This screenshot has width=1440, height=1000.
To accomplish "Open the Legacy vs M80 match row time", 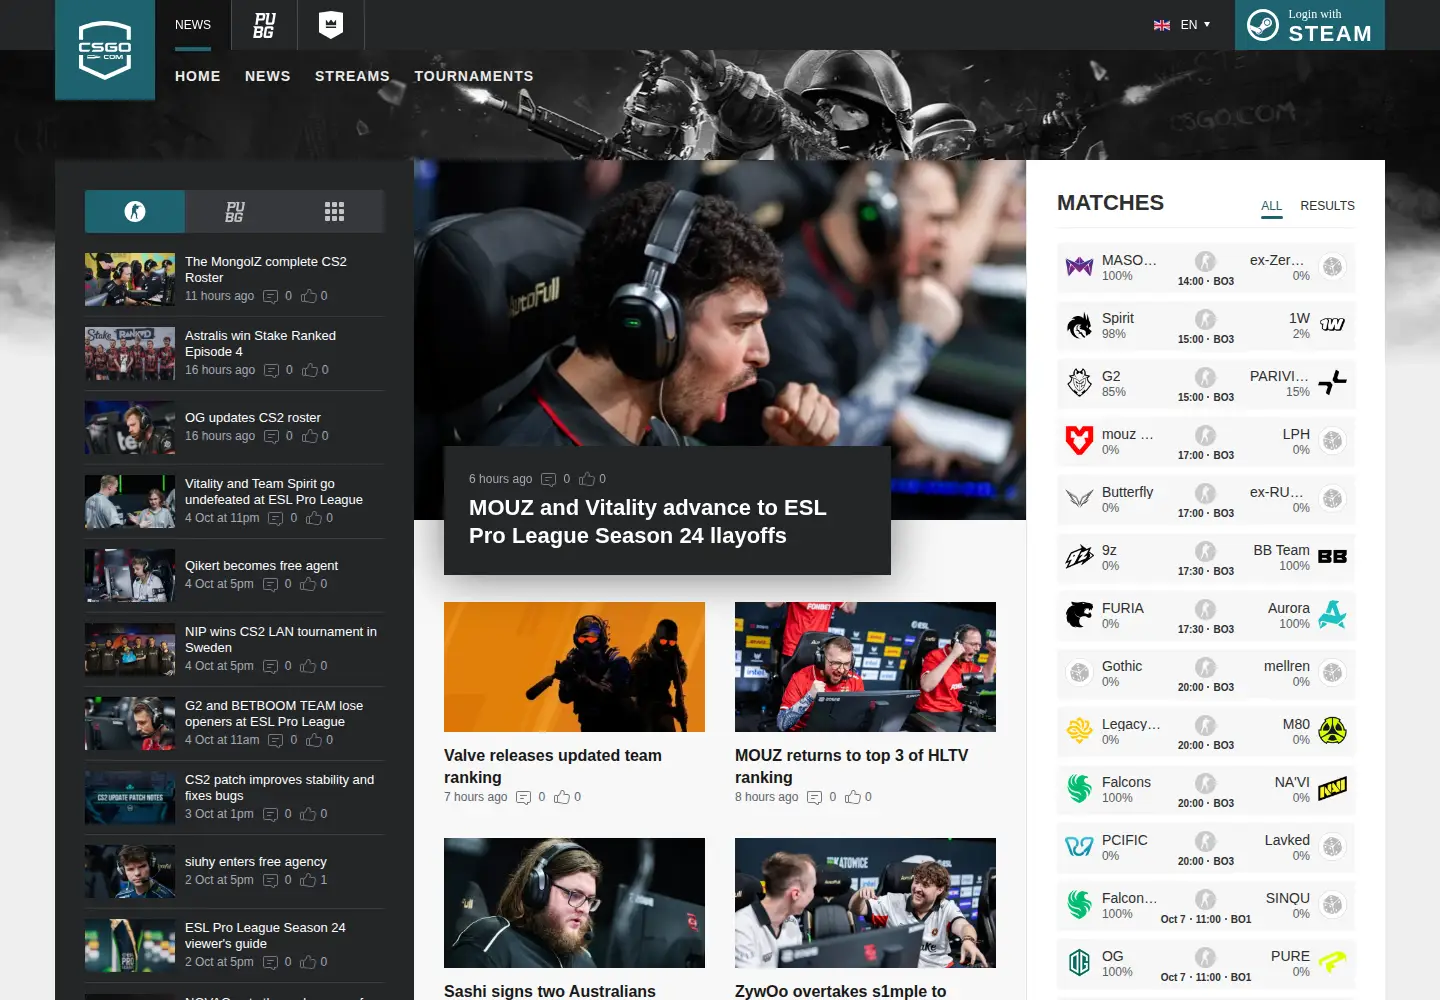I will (1206, 745).
